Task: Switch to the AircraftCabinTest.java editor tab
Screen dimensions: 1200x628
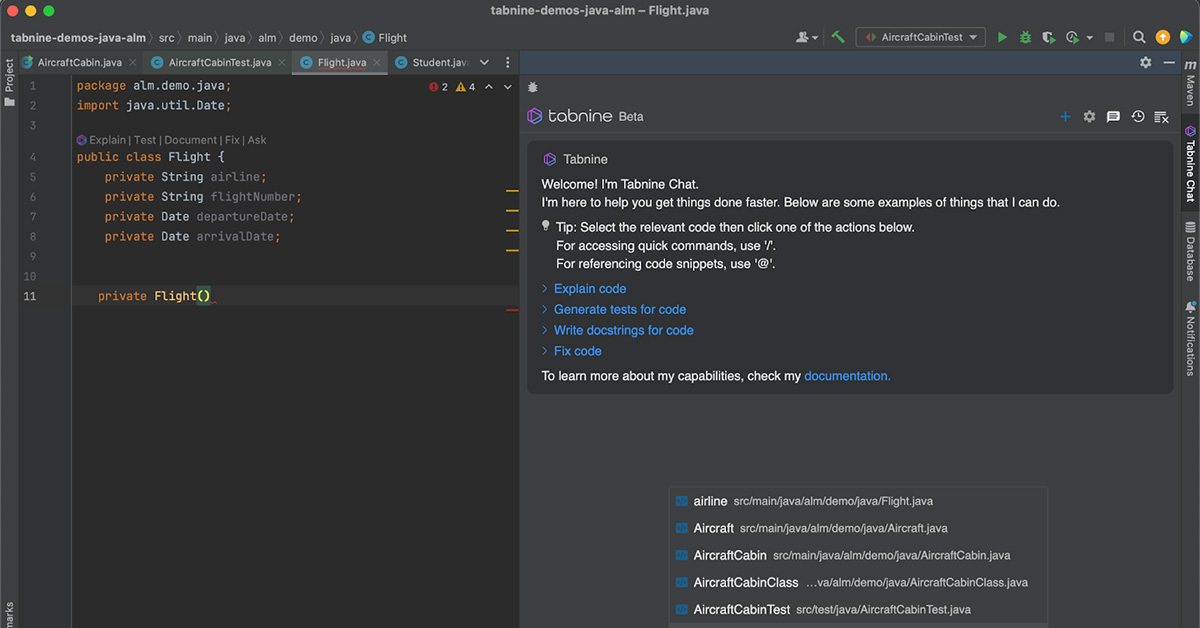Action: [x=219, y=63]
